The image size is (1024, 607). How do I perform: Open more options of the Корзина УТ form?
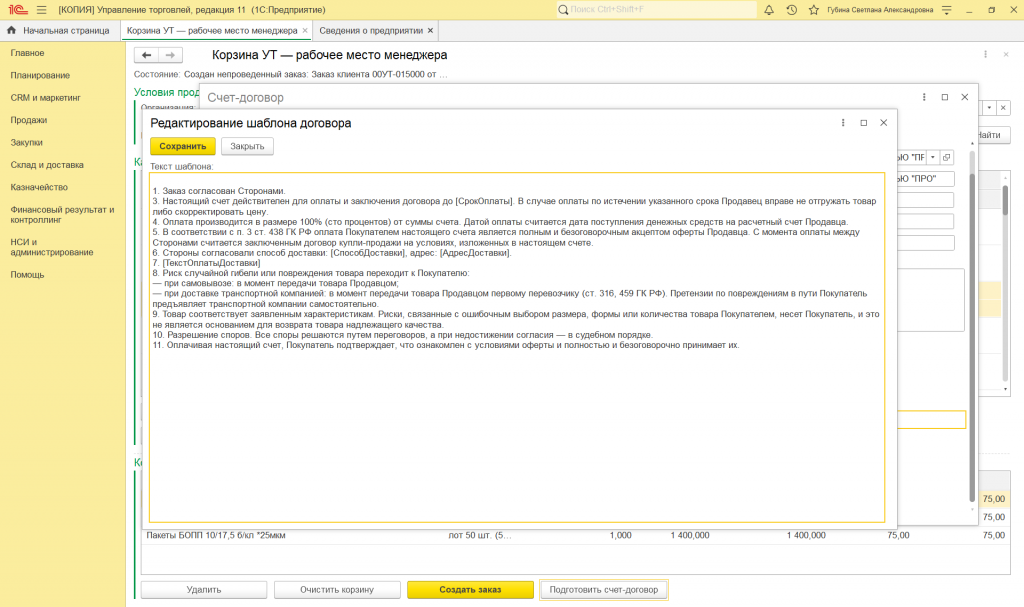(985, 54)
